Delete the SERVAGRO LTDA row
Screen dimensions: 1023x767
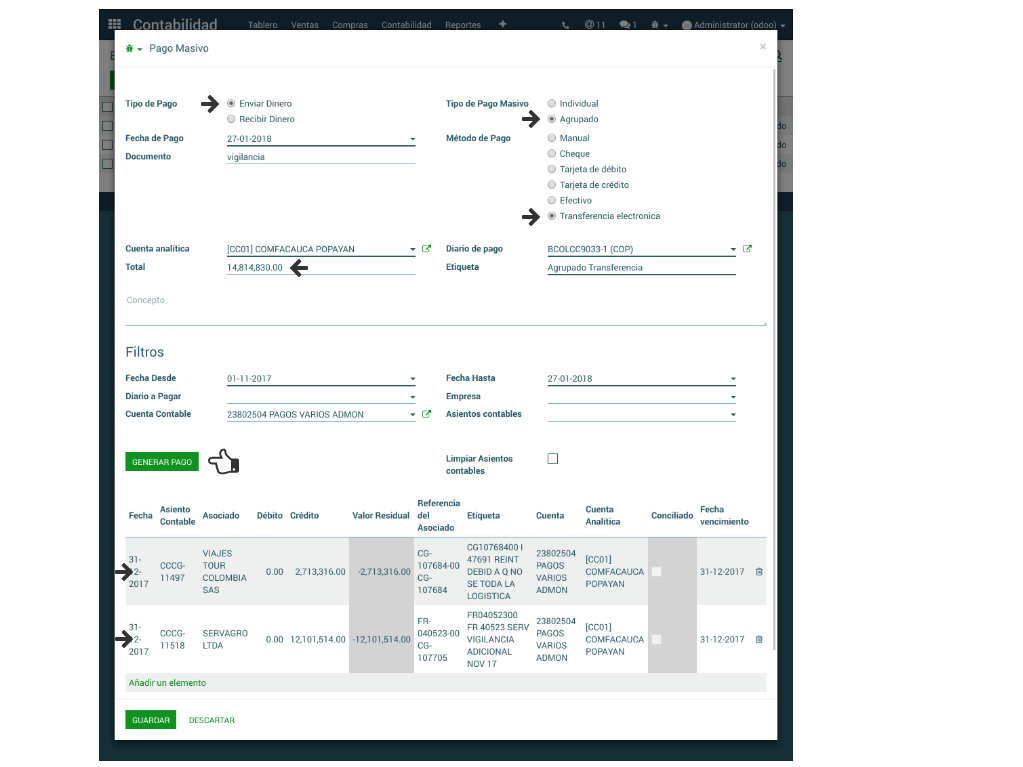tap(759, 639)
